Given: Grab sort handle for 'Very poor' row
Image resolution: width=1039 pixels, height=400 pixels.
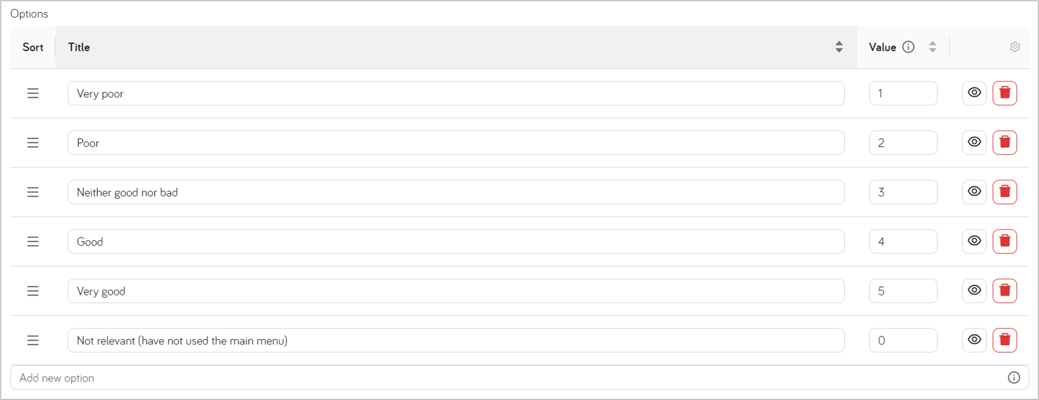Looking at the screenshot, I should (x=32, y=93).
